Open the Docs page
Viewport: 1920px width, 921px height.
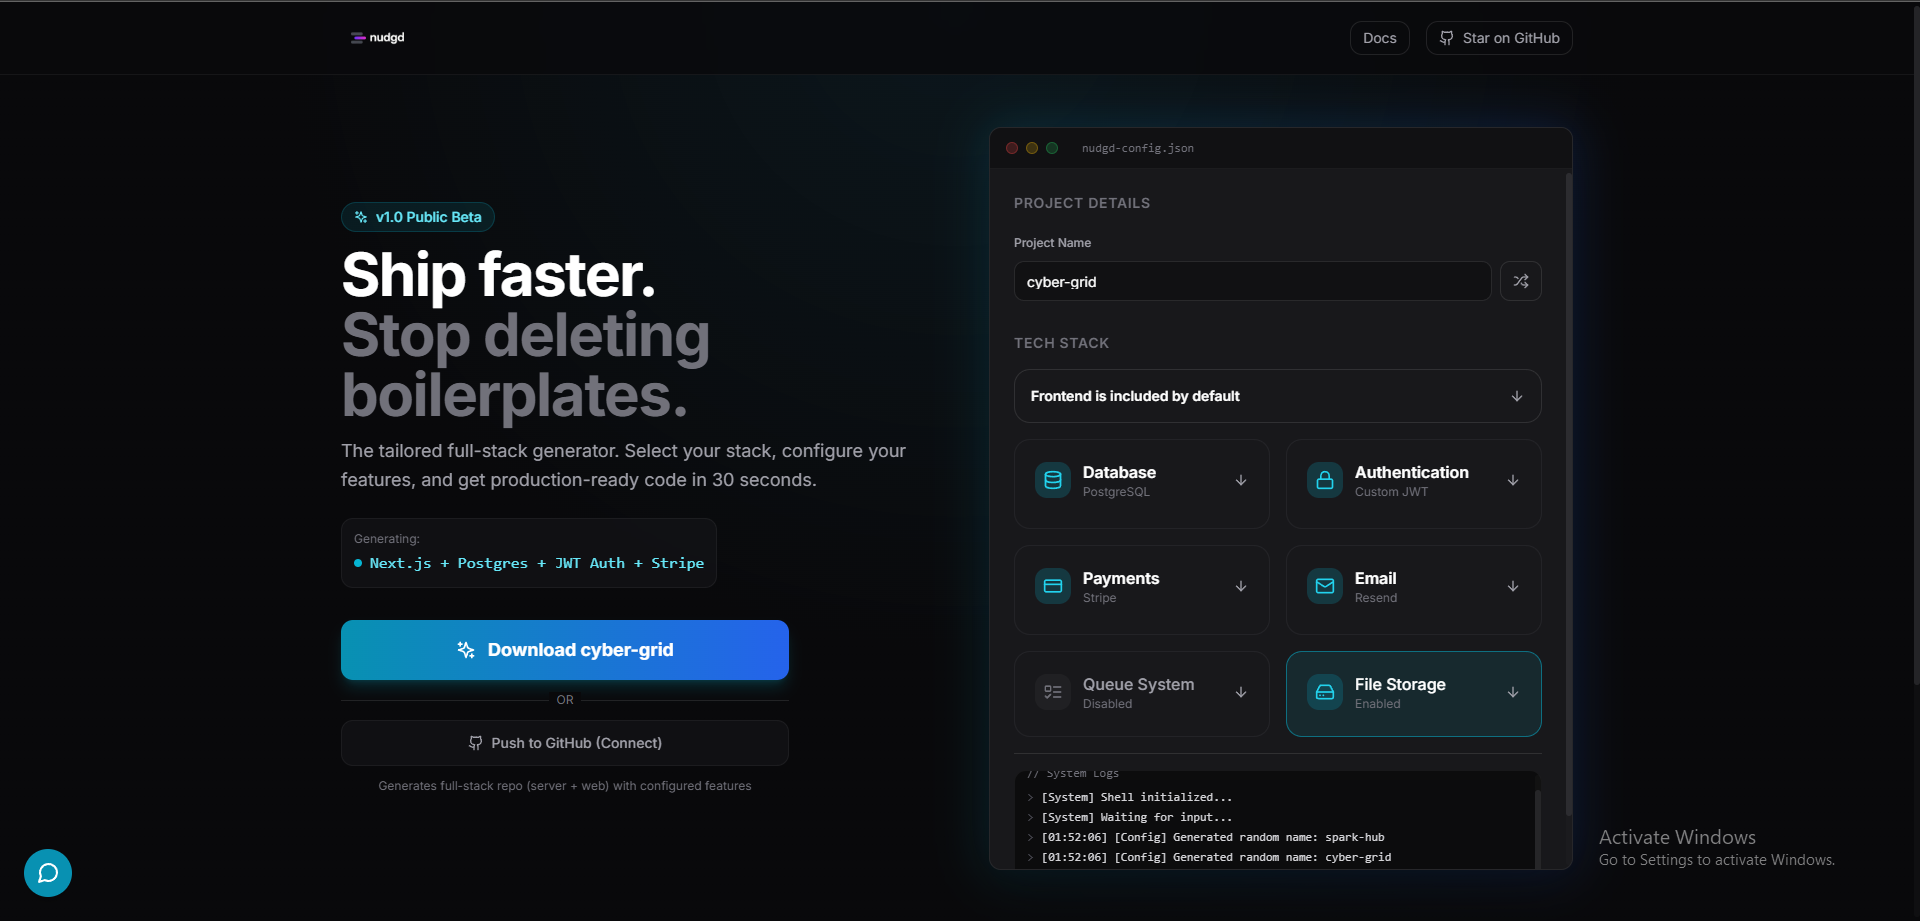[x=1379, y=37]
